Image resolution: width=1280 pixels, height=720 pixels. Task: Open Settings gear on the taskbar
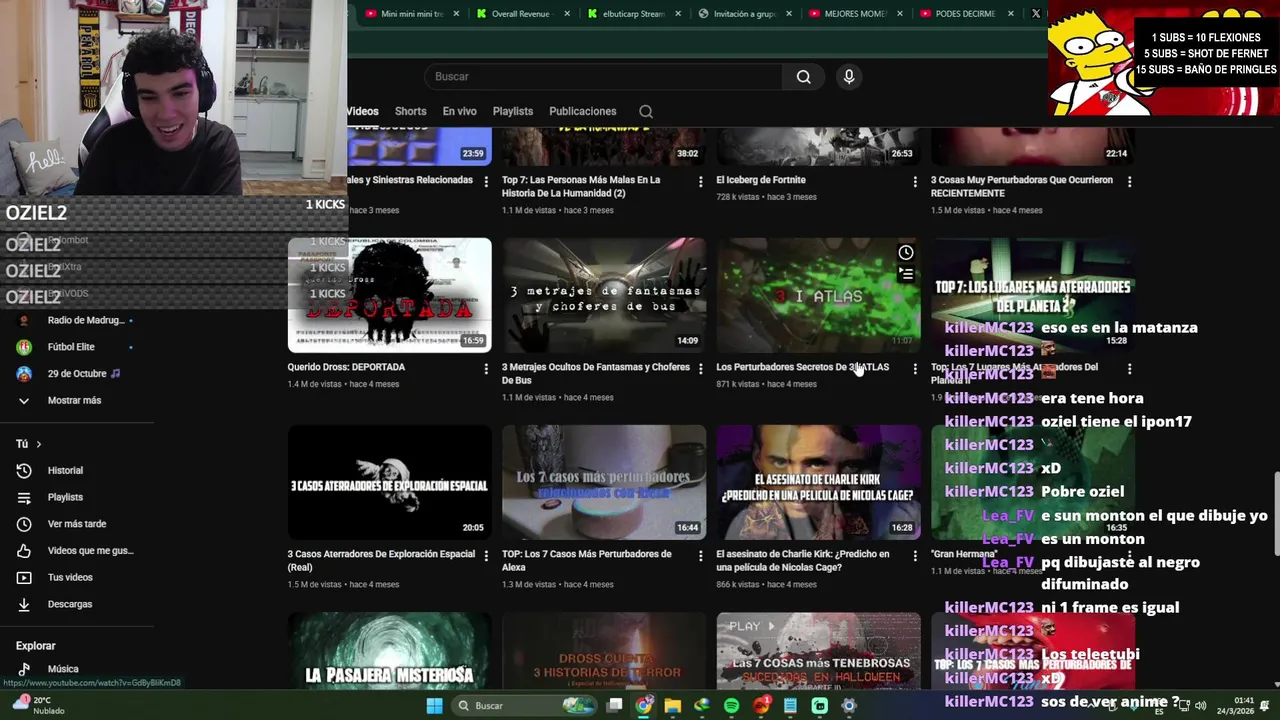coord(849,706)
